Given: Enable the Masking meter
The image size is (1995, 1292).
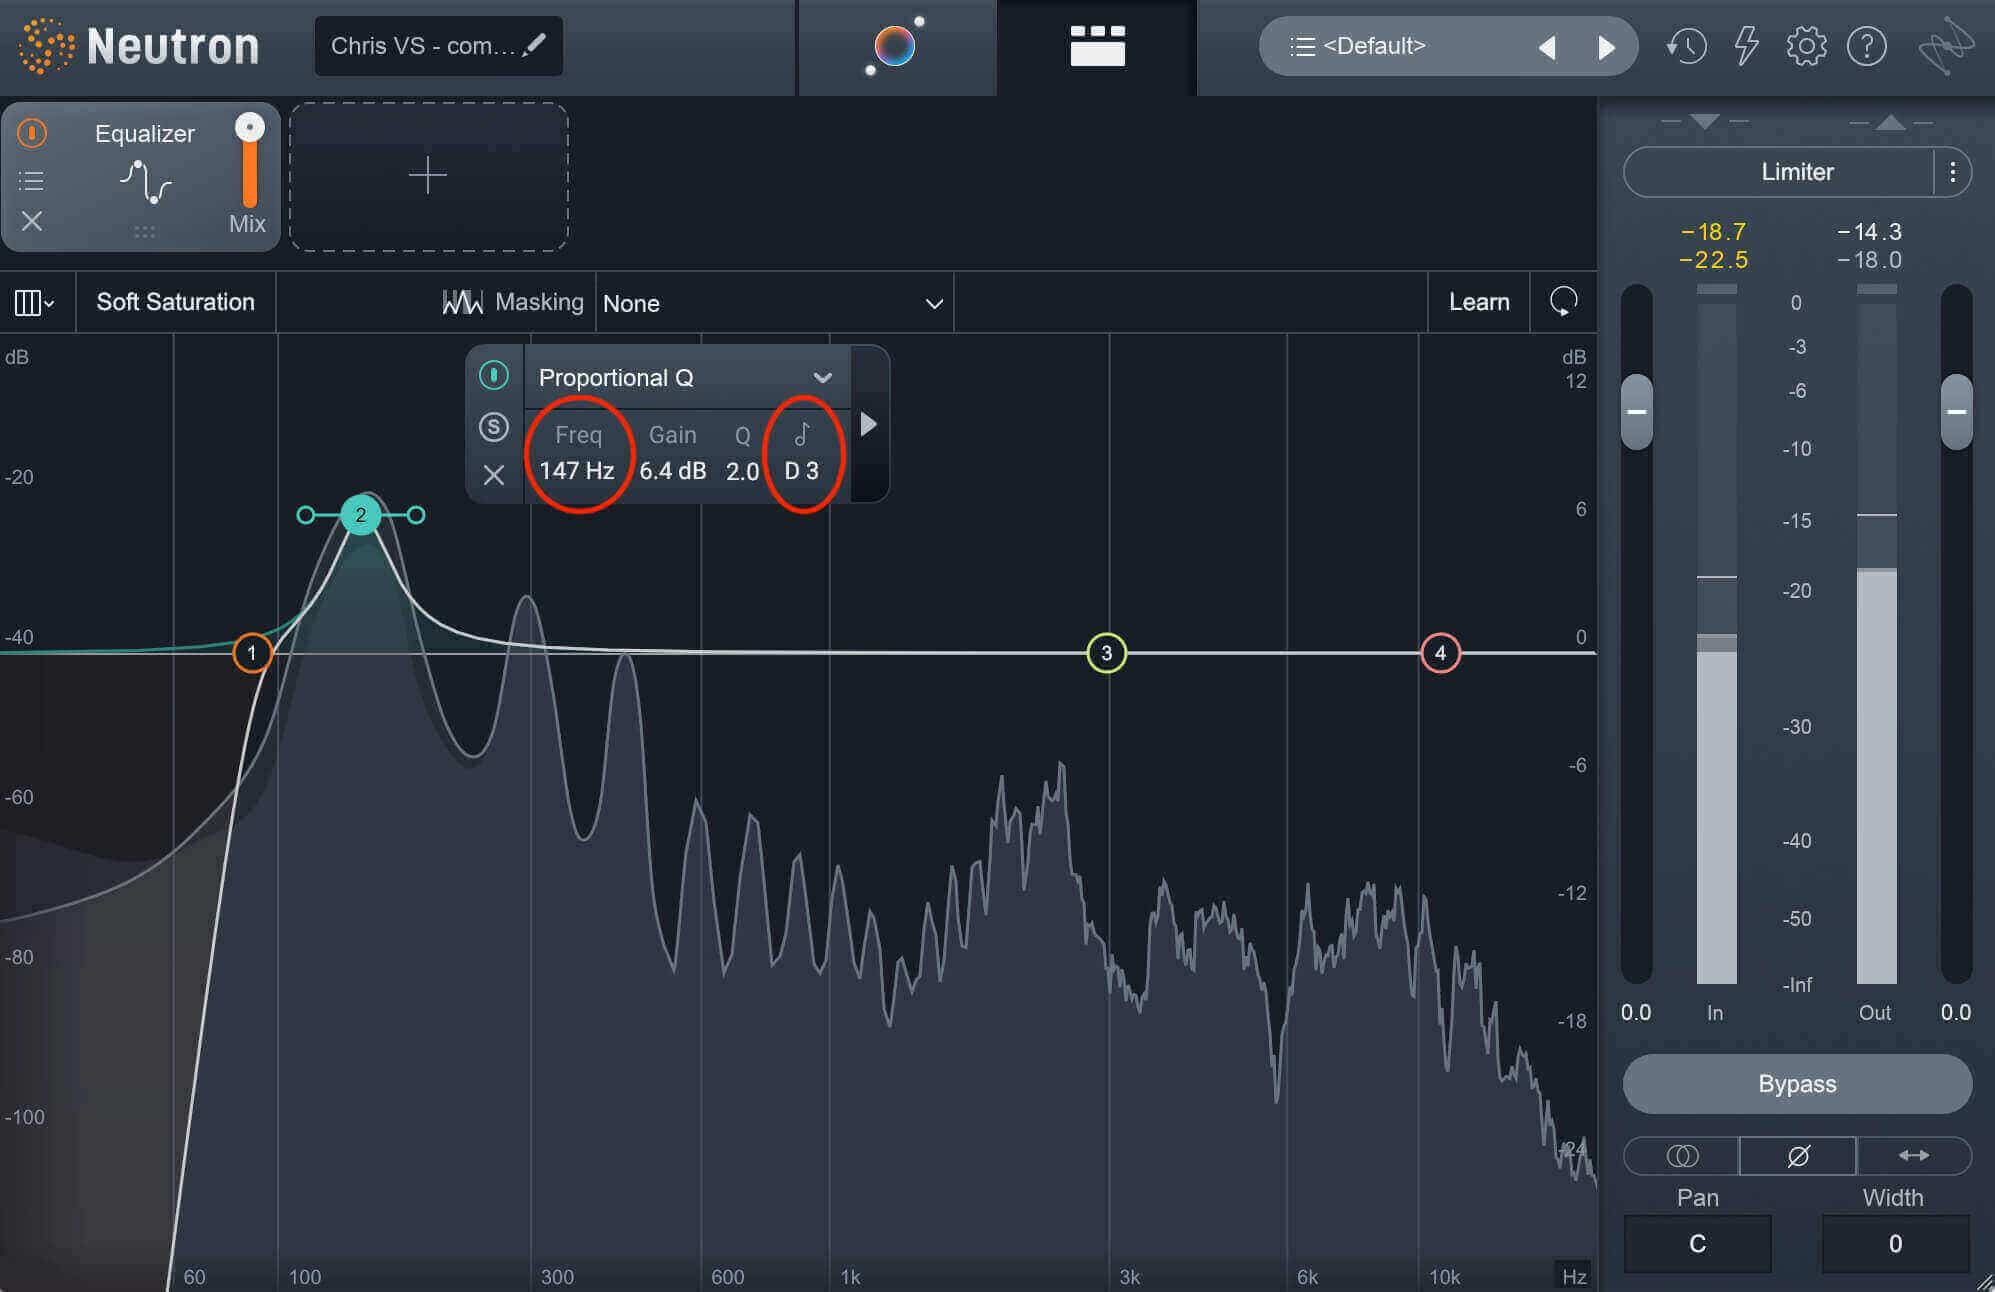Looking at the screenshot, I should coord(512,302).
